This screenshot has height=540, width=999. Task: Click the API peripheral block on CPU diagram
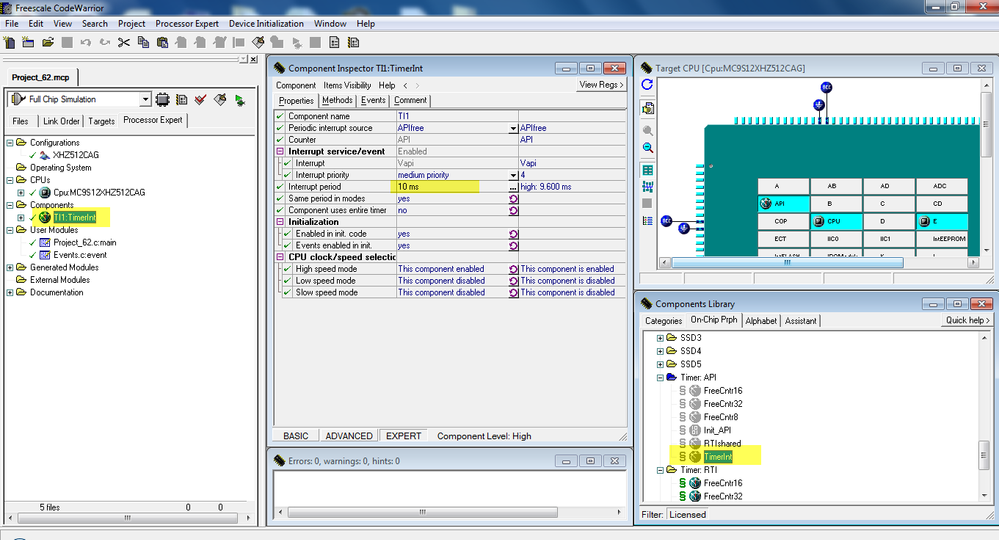[x=784, y=204]
